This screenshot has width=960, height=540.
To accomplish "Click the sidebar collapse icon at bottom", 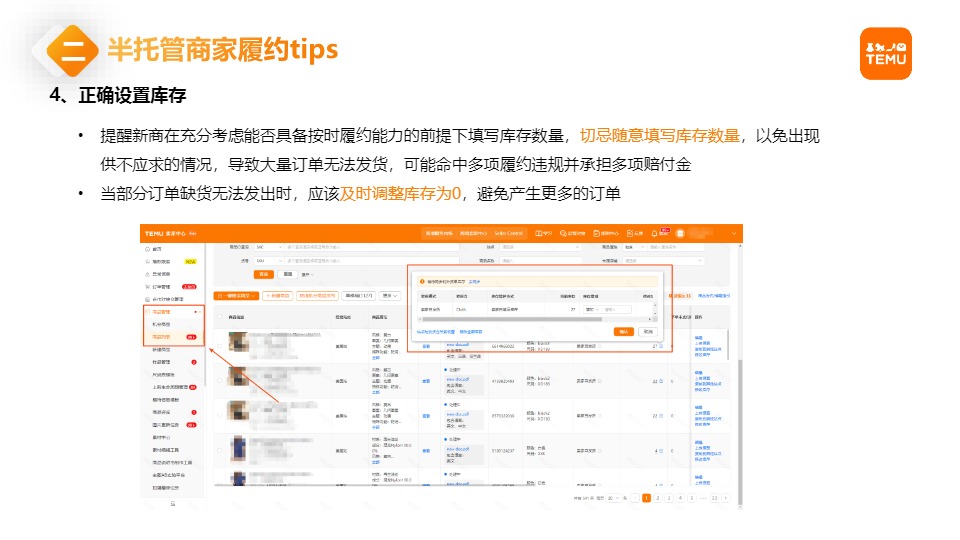I will coord(172,503).
